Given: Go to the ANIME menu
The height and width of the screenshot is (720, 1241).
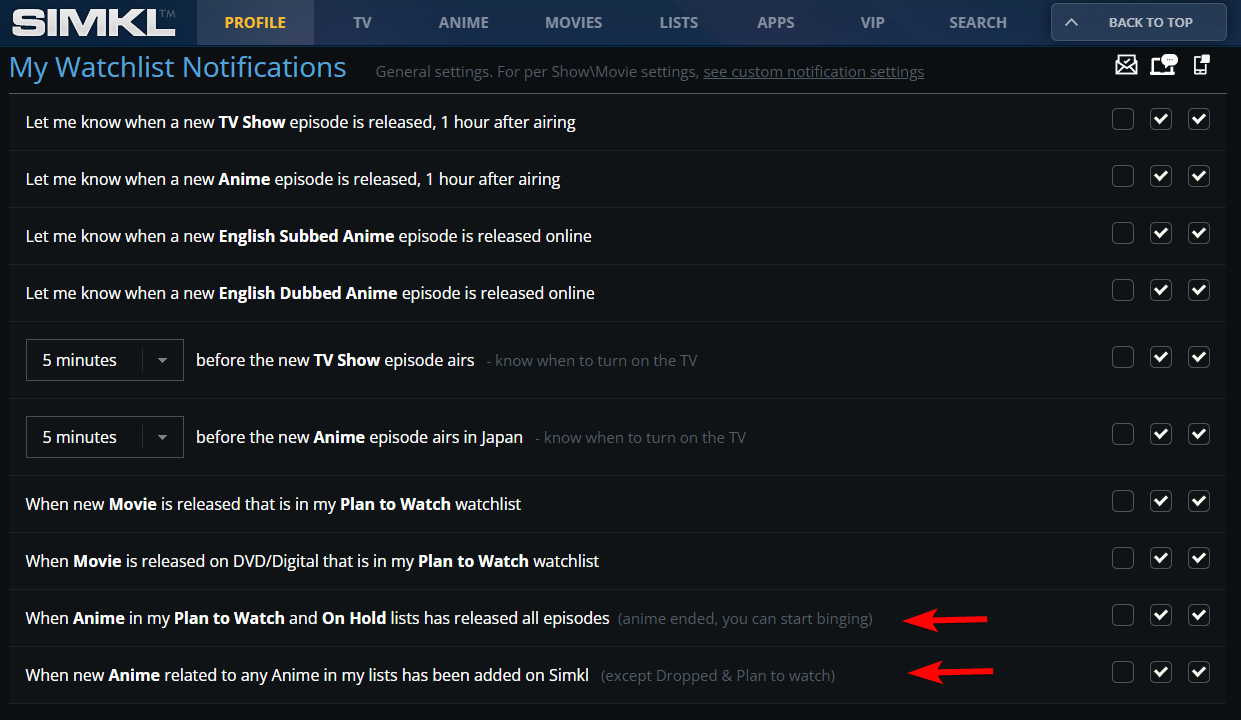Looking at the screenshot, I should click(464, 22).
